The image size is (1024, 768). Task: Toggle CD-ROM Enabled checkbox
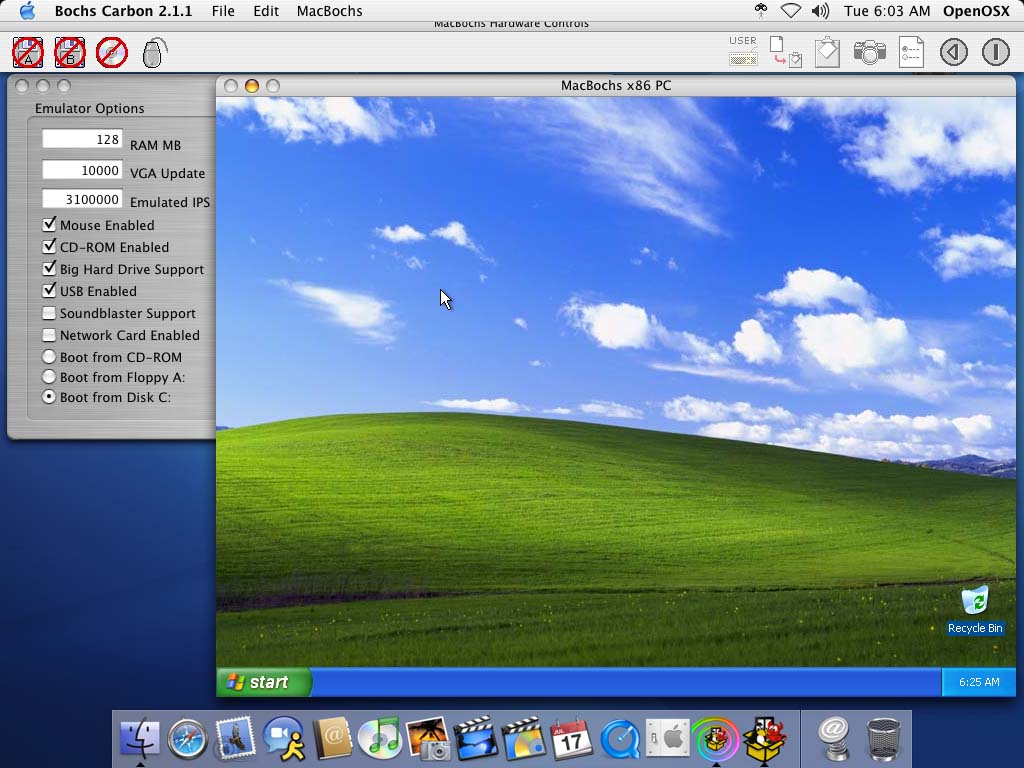[x=49, y=247]
